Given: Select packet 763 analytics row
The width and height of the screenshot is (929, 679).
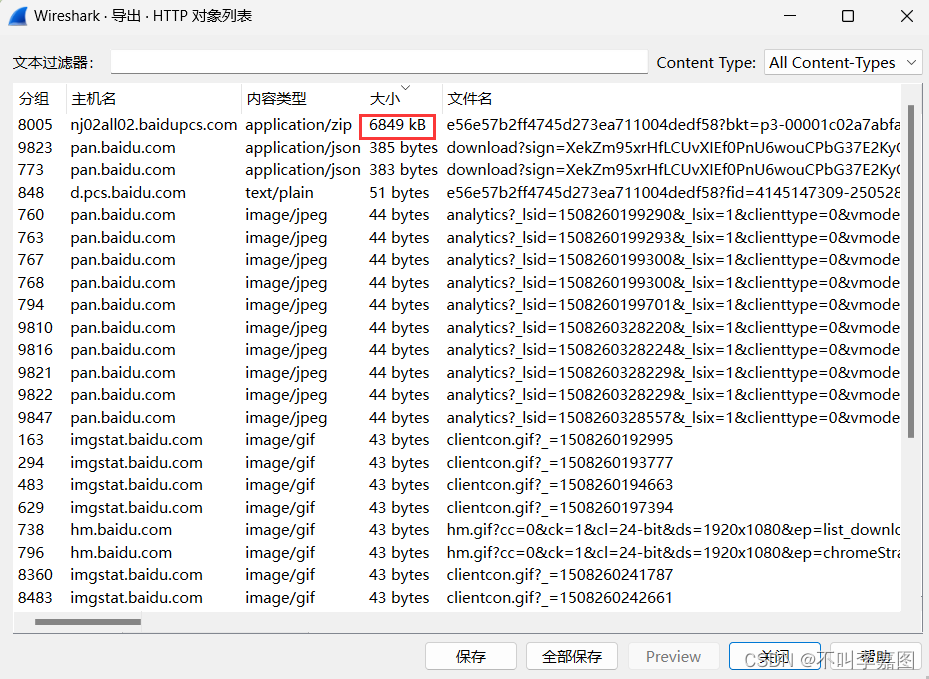Looking at the screenshot, I should pos(457,237).
